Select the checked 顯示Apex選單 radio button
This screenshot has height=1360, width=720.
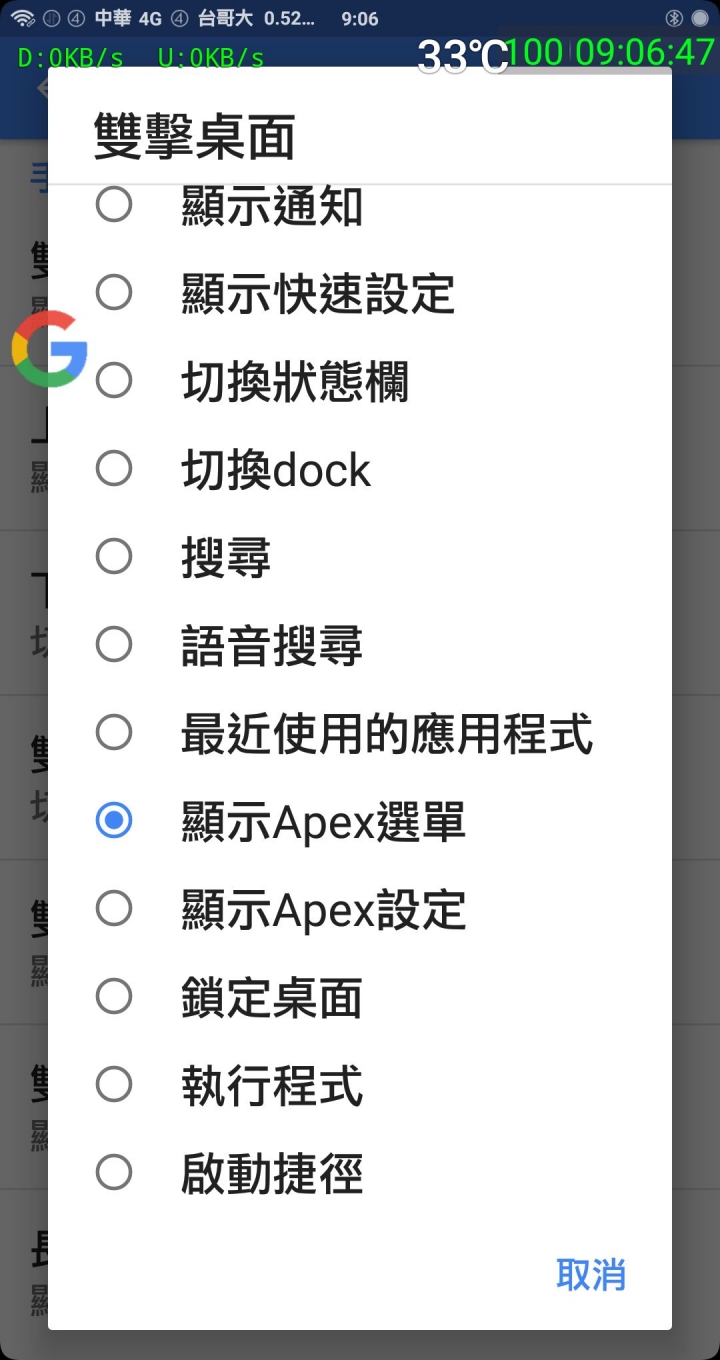(114, 821)
